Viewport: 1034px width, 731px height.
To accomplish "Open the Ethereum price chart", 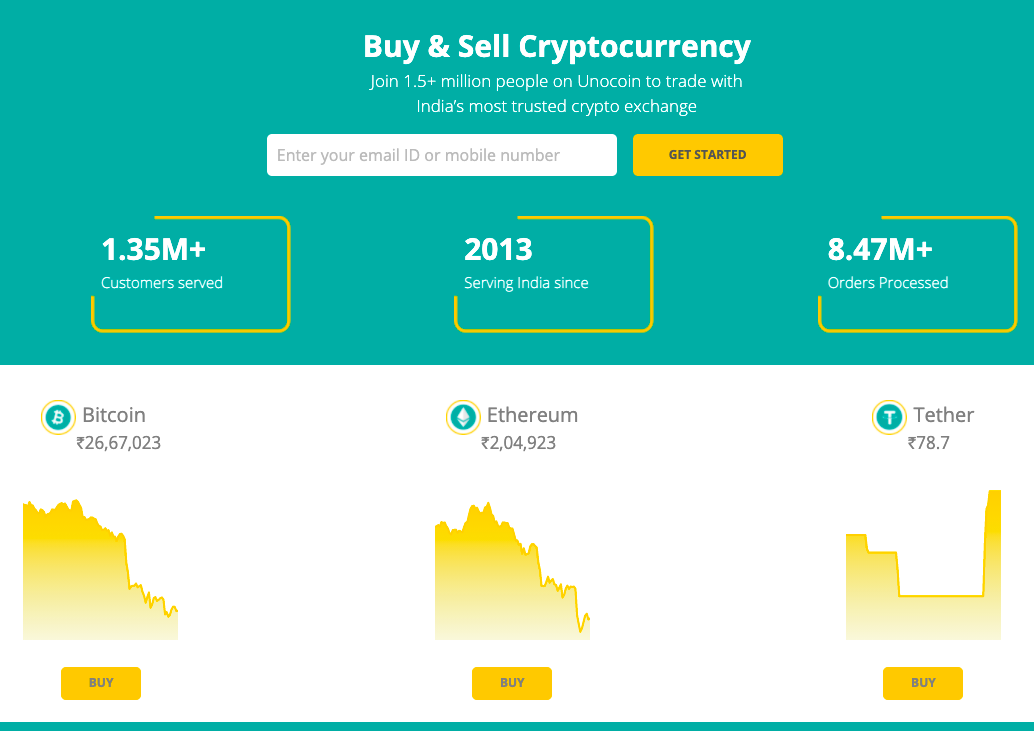I will [x=512, y=571].
